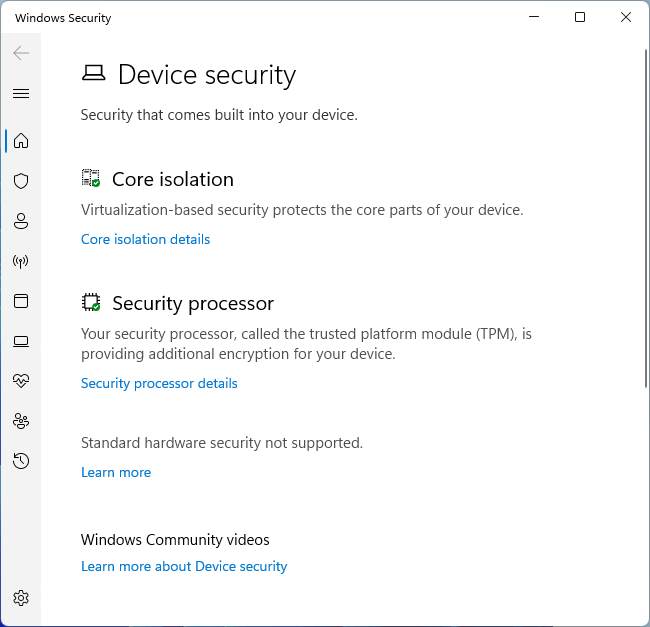Go back using the back arrow
Screen dimensions: 650x627
click(21, 53)
